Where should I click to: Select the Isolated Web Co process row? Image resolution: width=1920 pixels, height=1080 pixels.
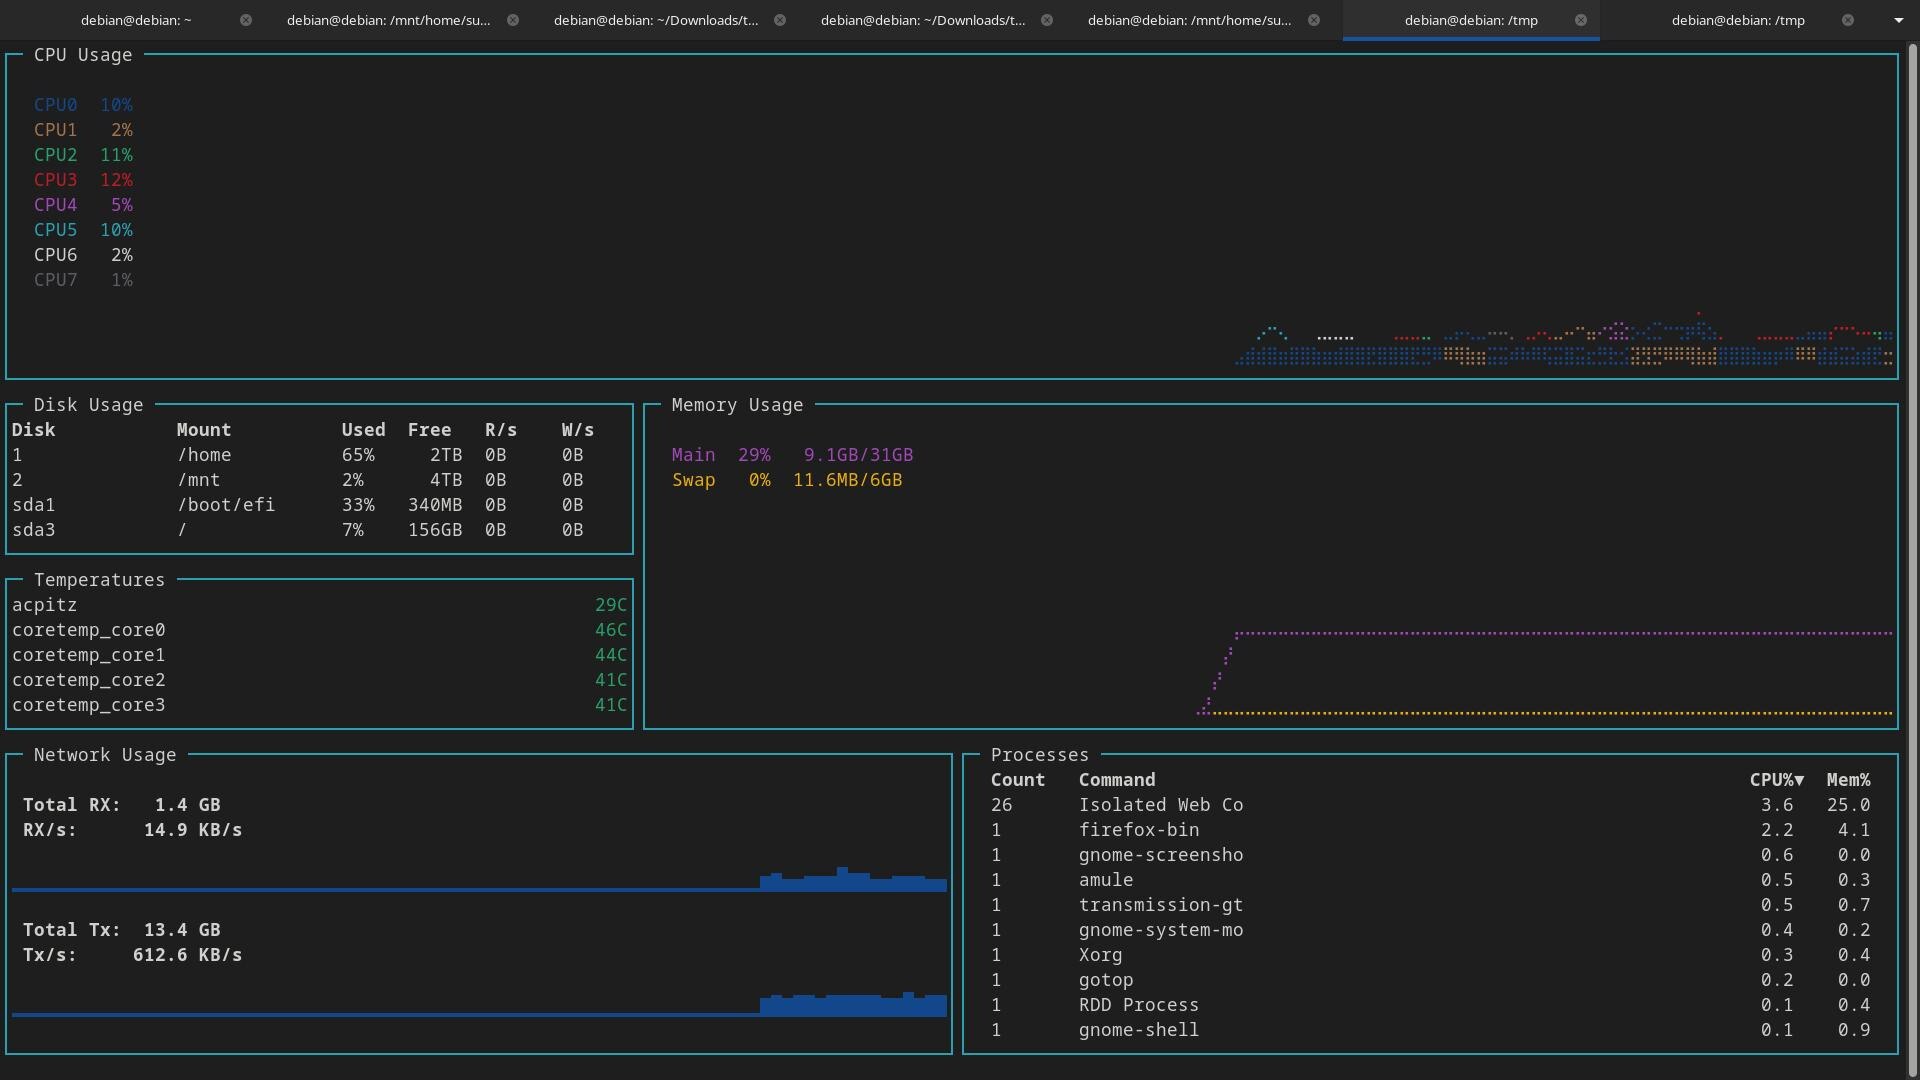coord(1160,805)
